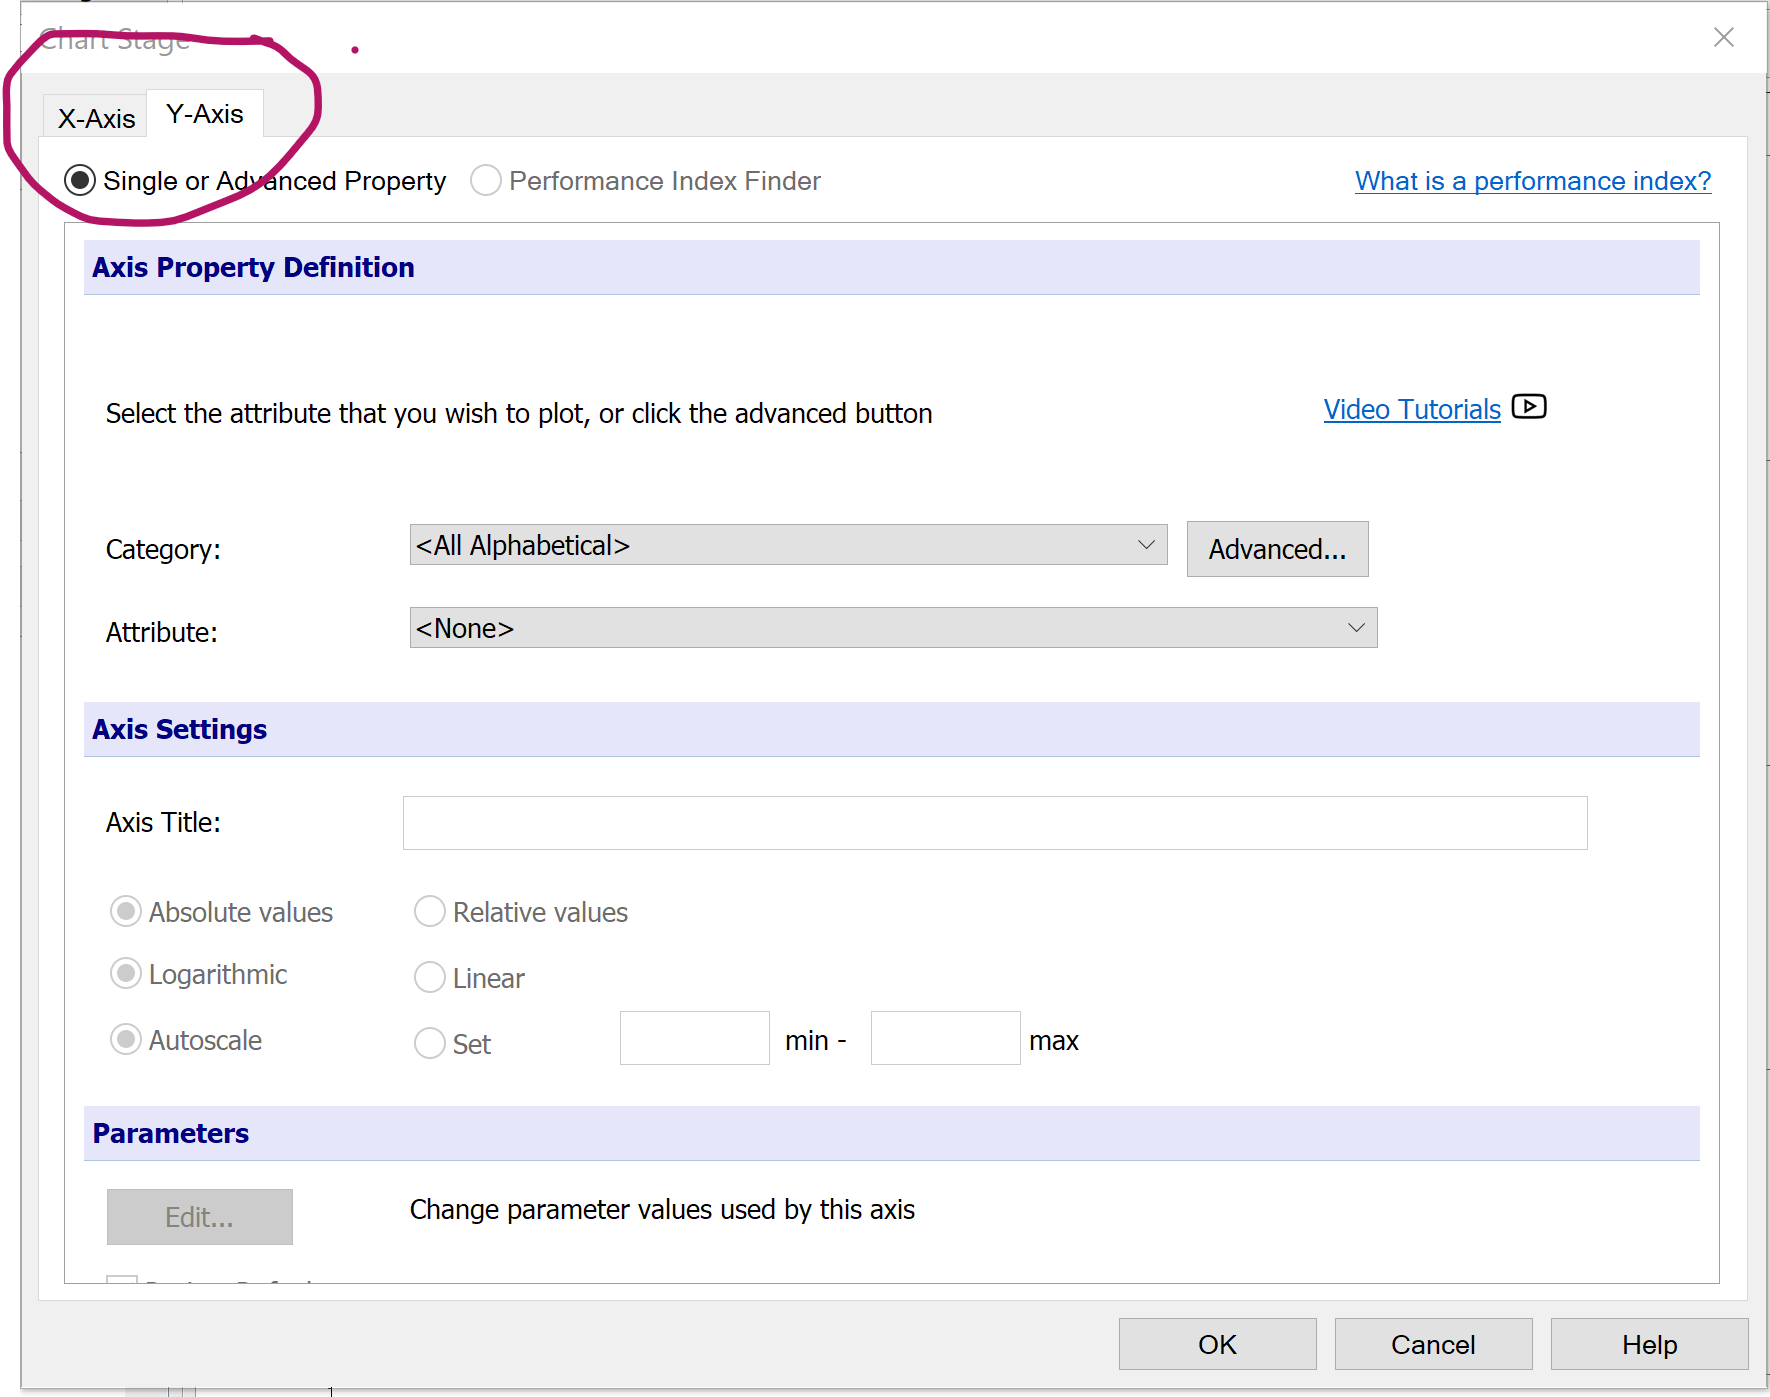Click the max value input box

945,1039
